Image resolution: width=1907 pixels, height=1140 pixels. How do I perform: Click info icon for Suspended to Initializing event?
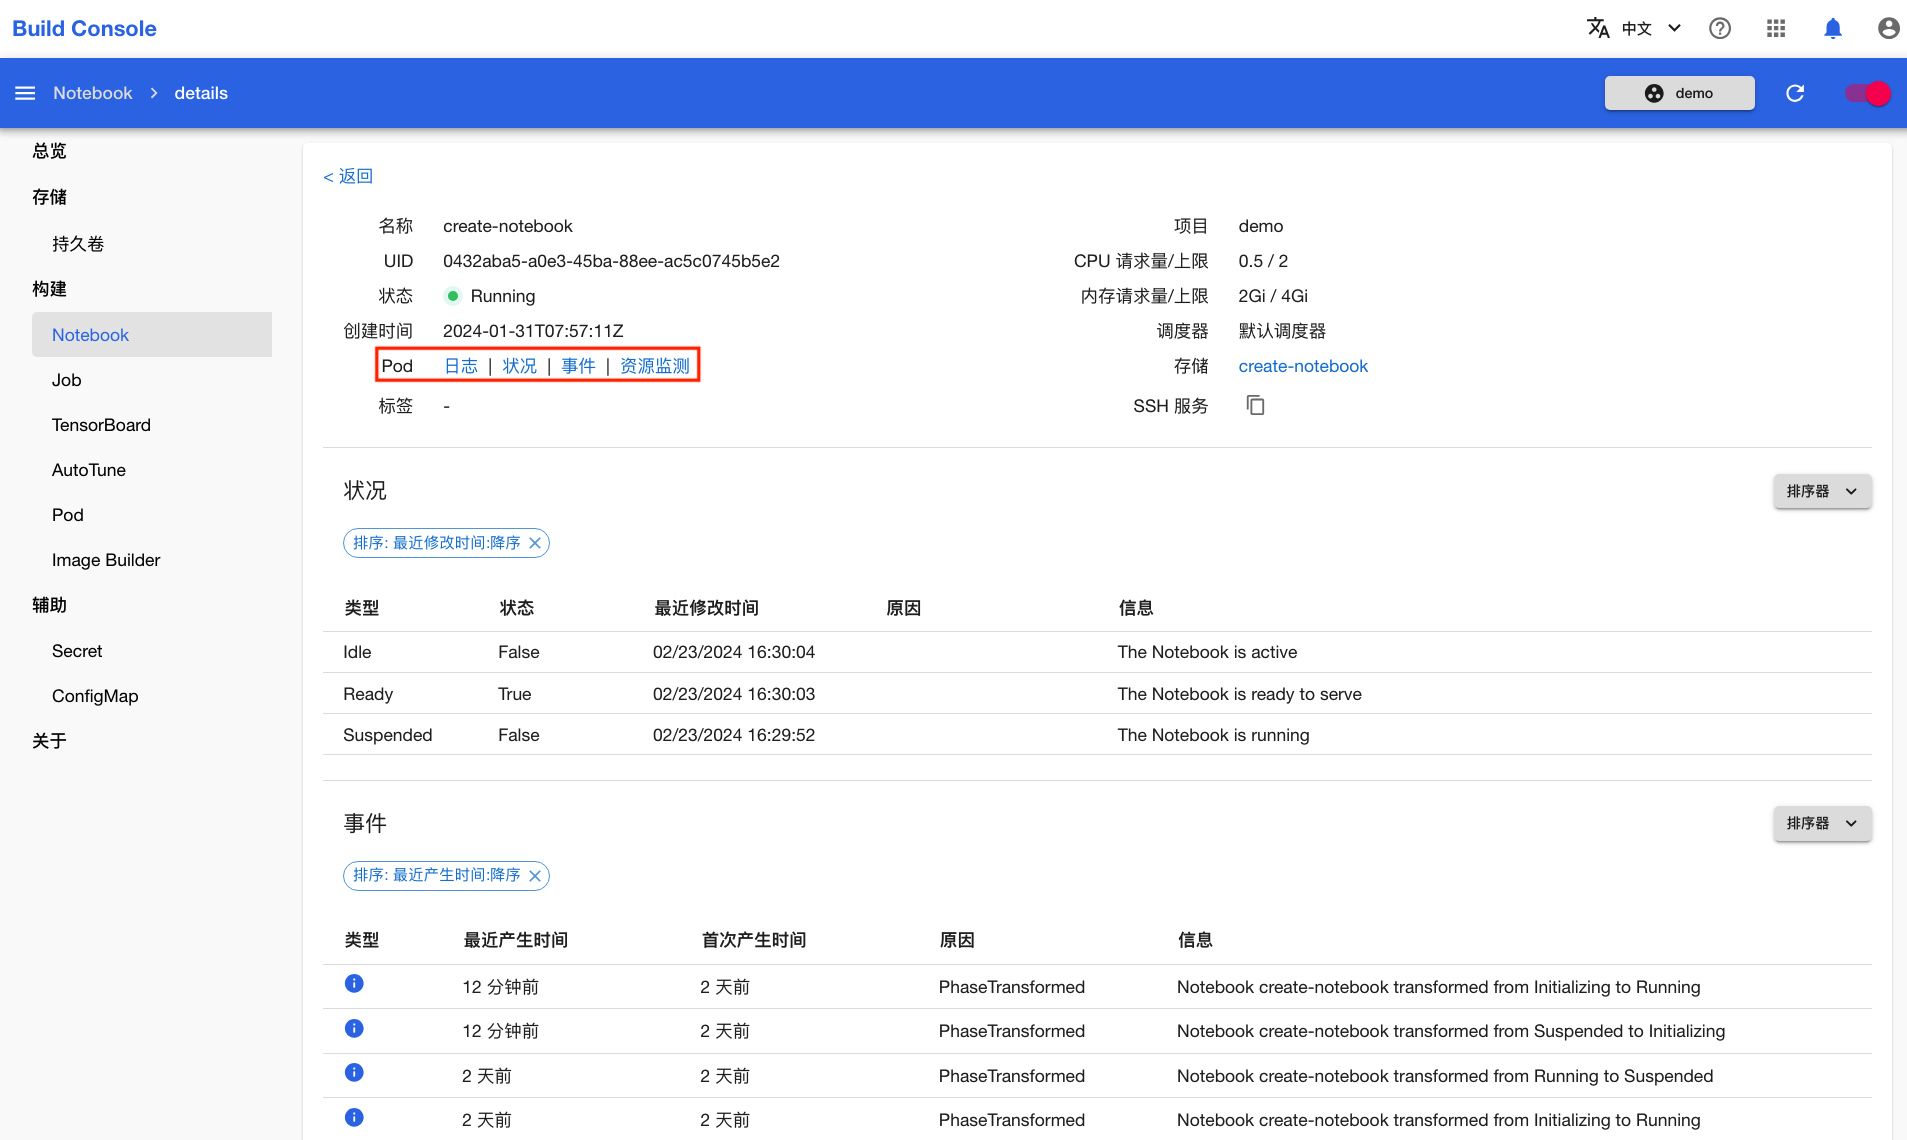click(x=354, y=1028)
